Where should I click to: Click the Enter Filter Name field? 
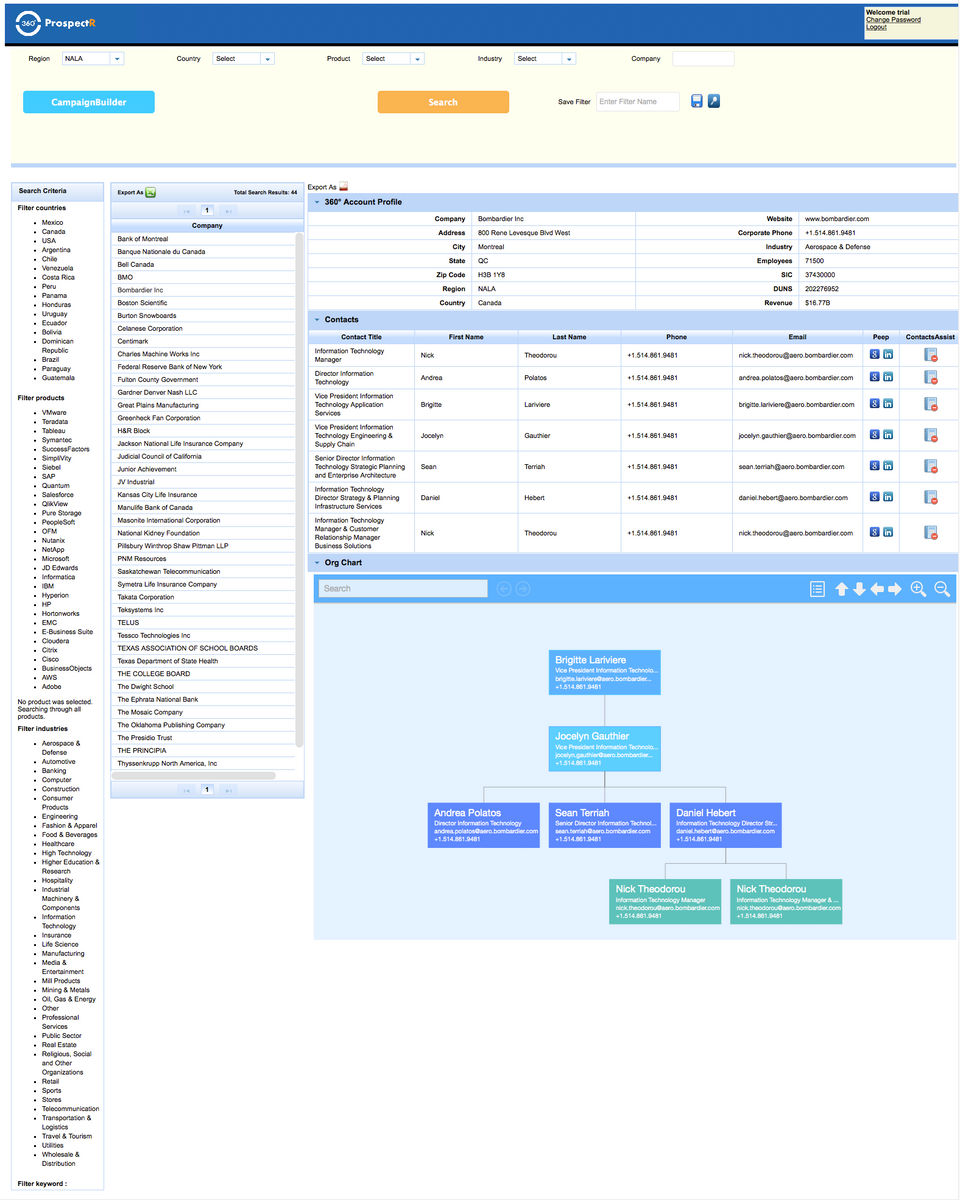638,101
